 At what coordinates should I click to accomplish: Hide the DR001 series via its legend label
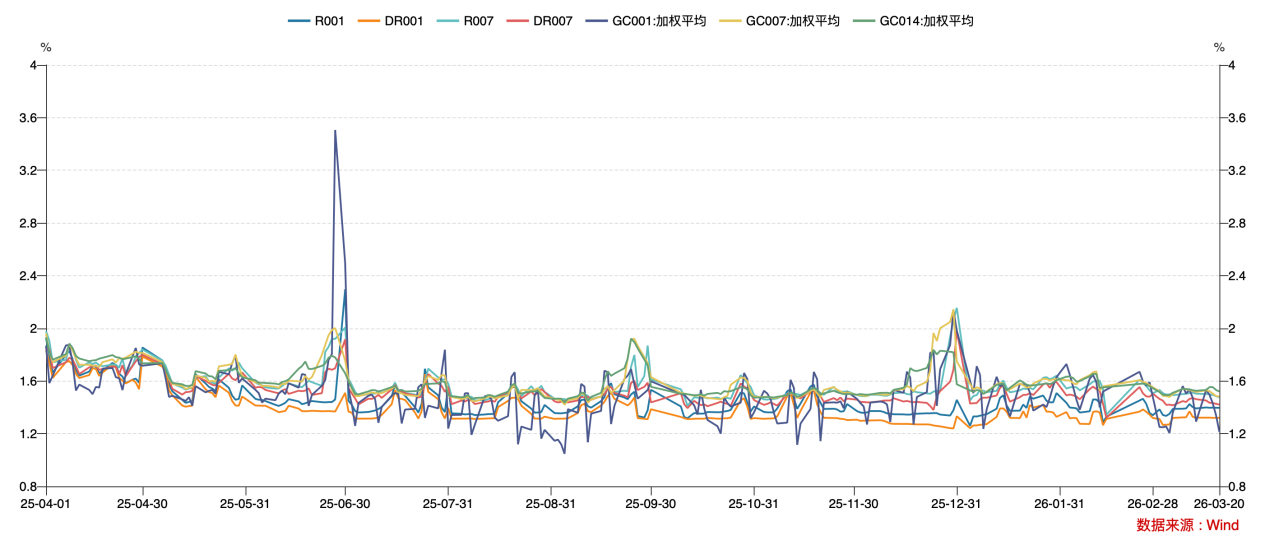coord(405,20)
